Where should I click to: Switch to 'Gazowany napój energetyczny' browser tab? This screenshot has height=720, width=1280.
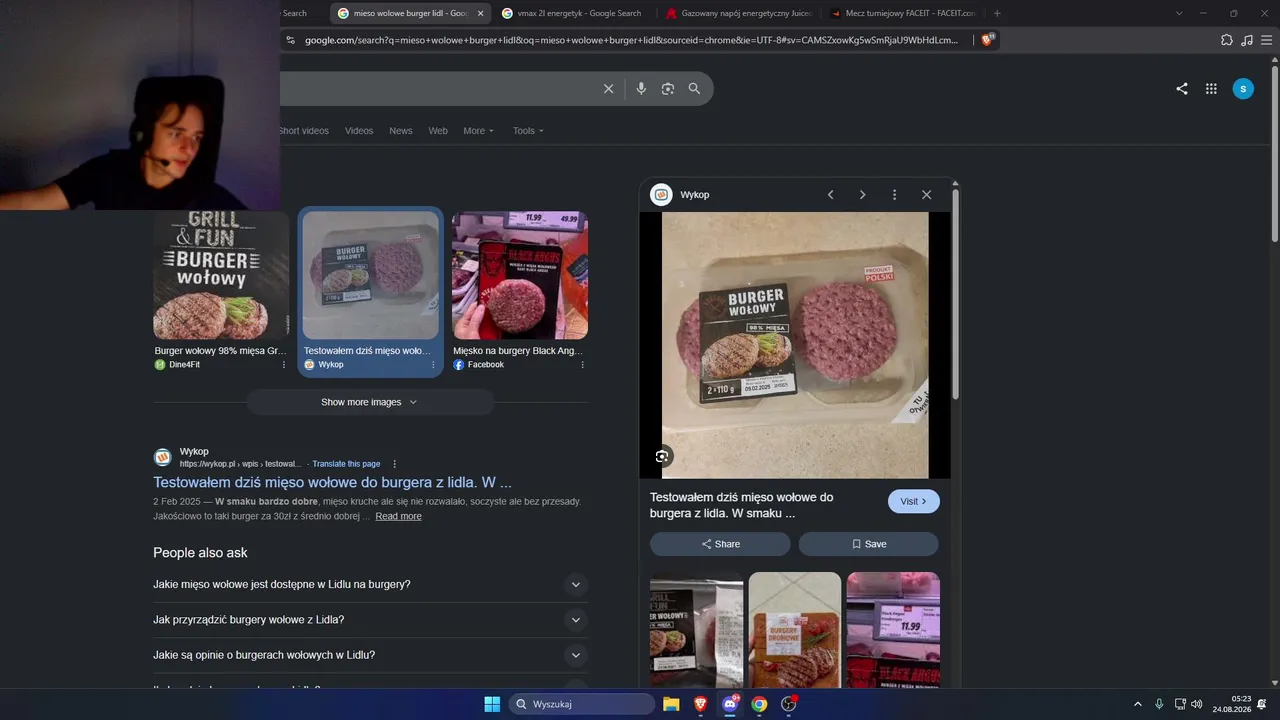click(x=738, y=13)
